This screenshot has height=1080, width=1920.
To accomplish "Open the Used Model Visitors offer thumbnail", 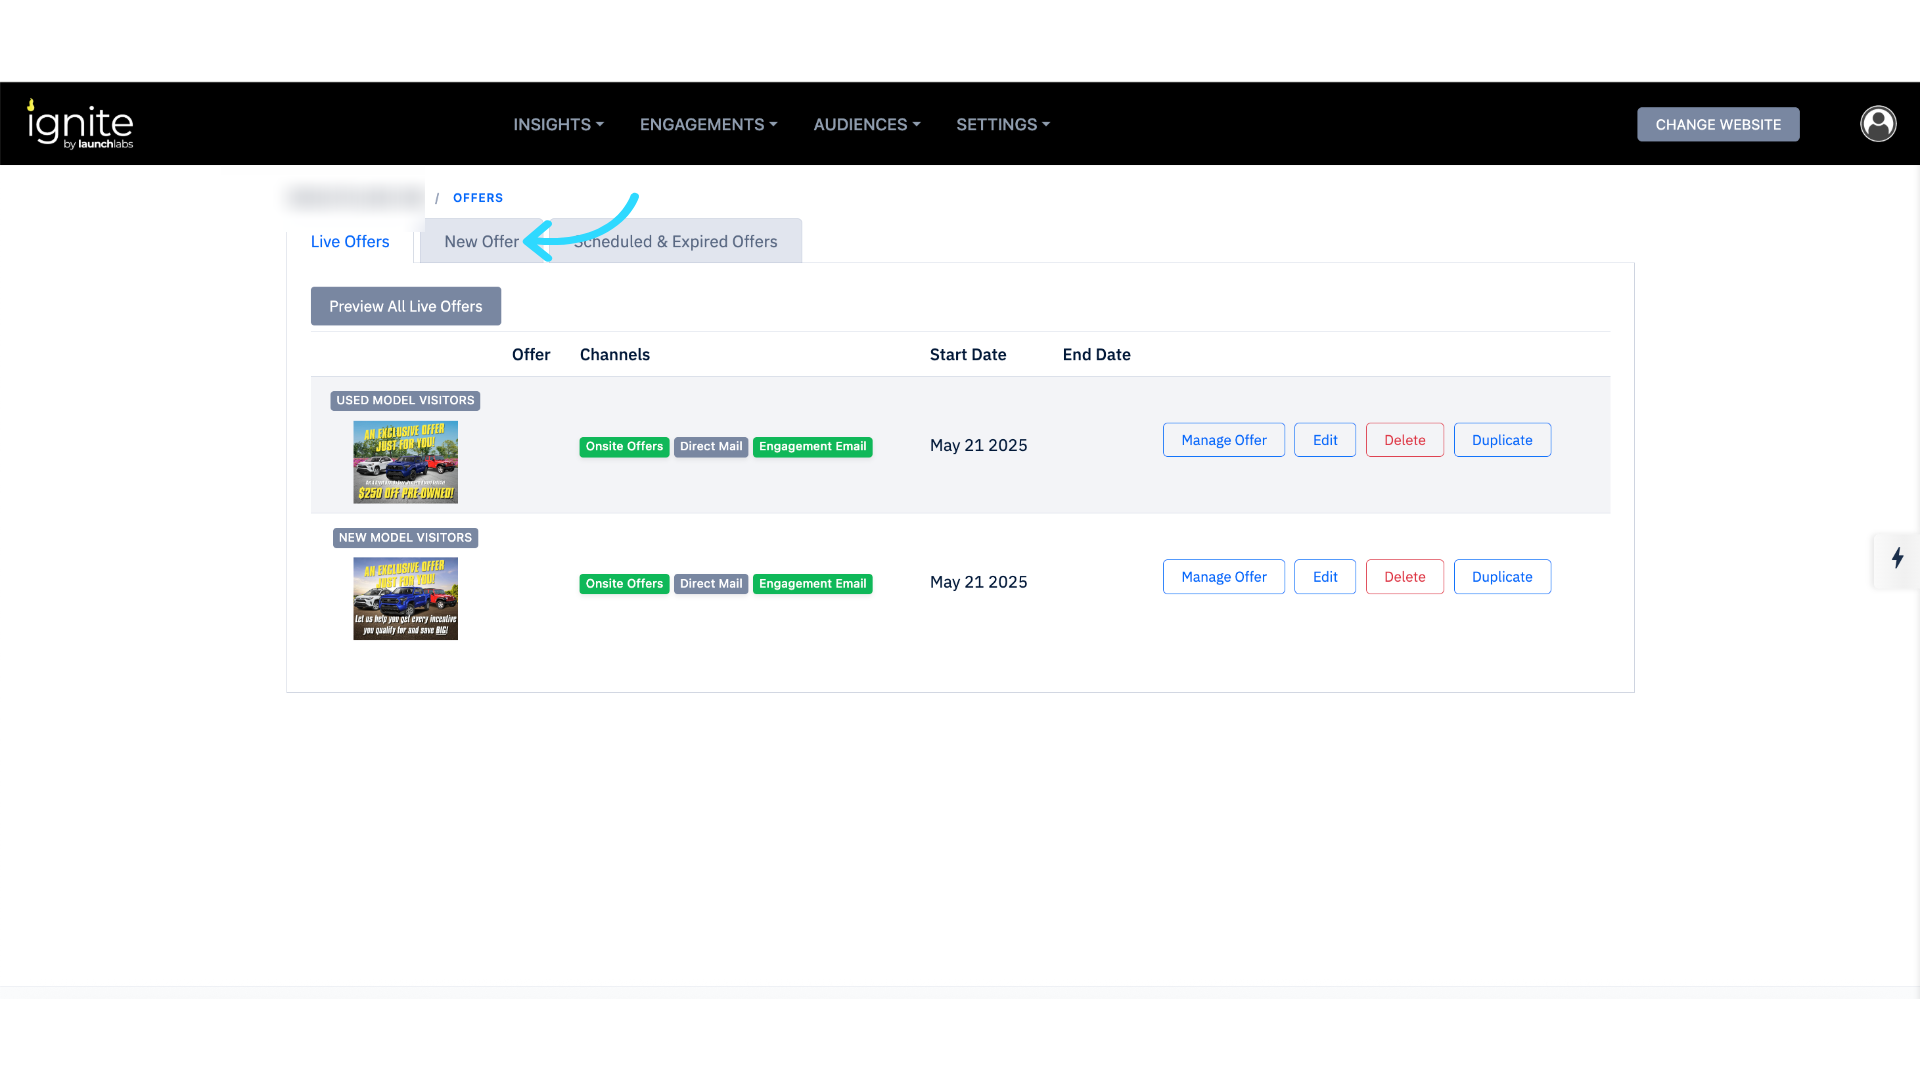I will [x=405, y=461].
